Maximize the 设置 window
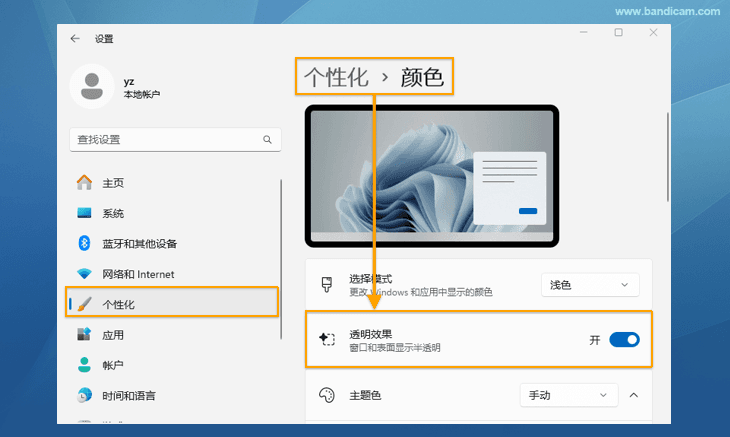 pyautogui.click(x=618, y=32)
